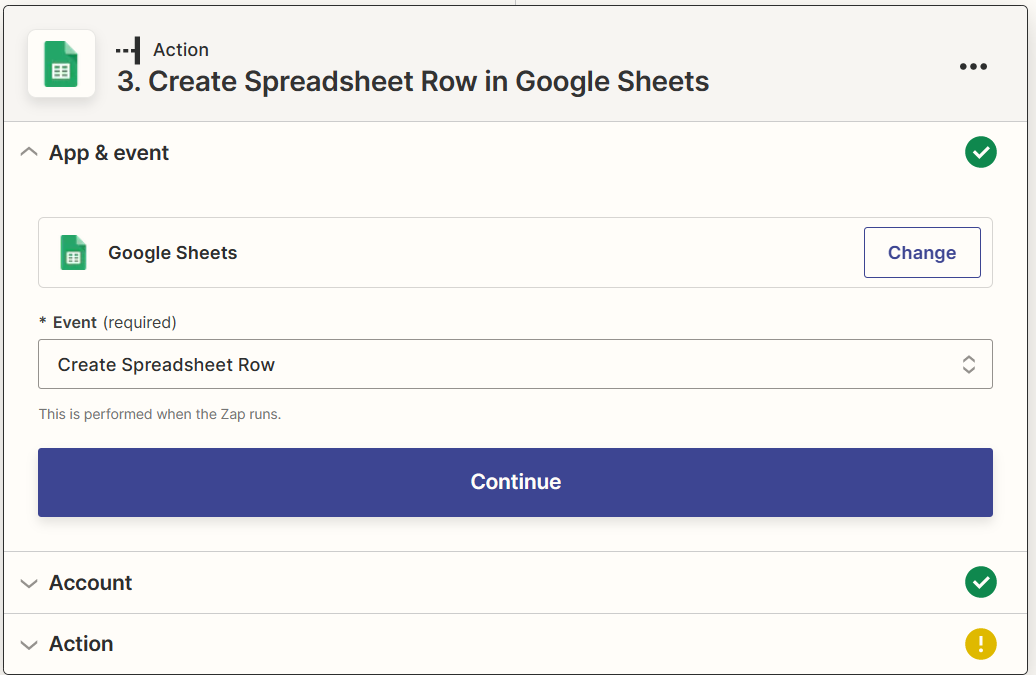Click the Change app button
Image resolution: width=1036 pixels, height=675 pixels.
921,253
